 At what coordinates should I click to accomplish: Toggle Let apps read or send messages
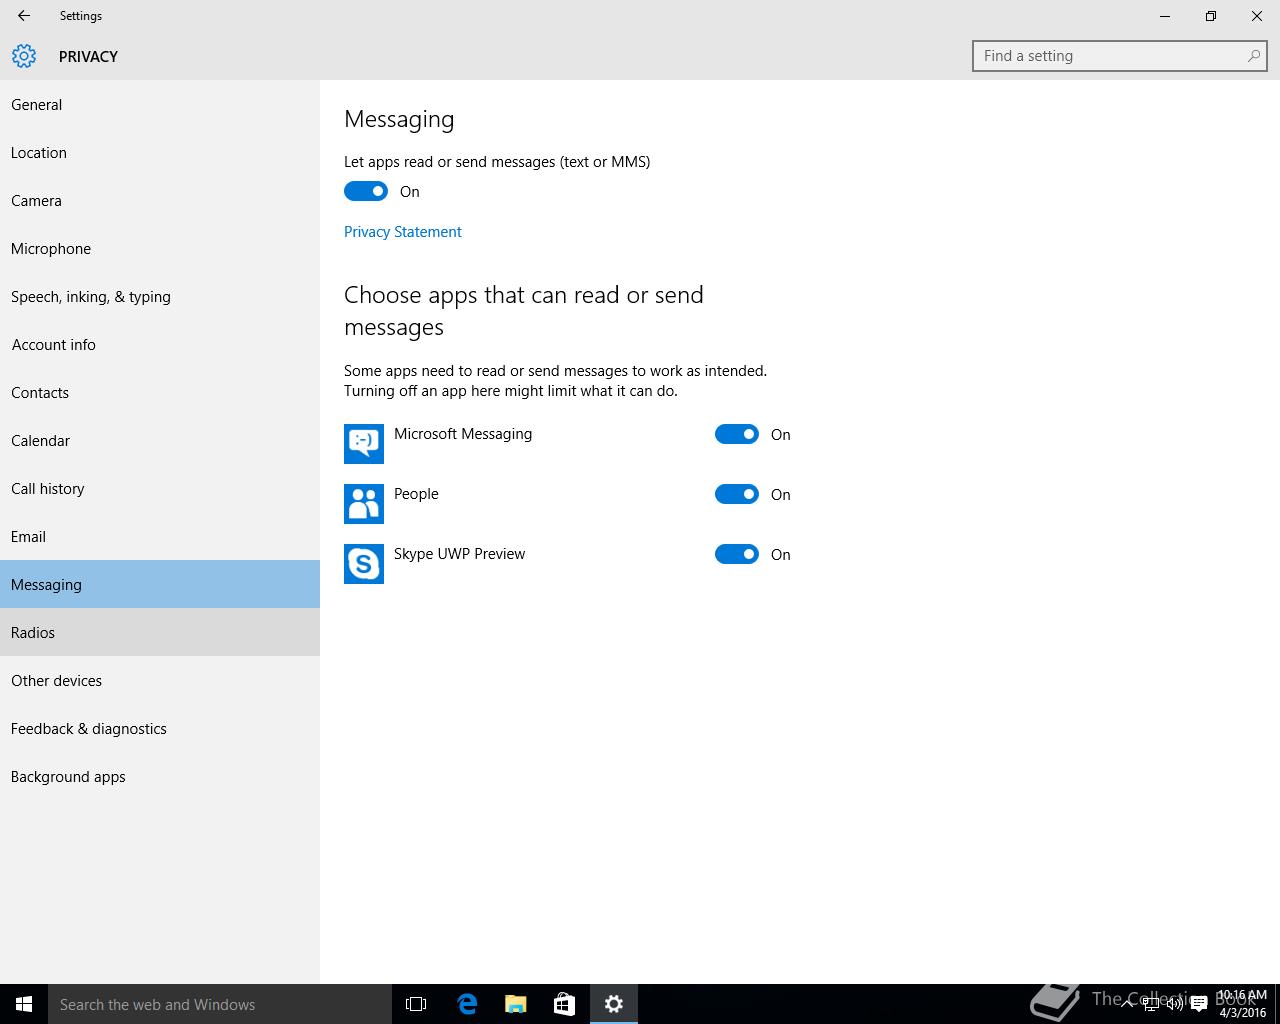366,191
